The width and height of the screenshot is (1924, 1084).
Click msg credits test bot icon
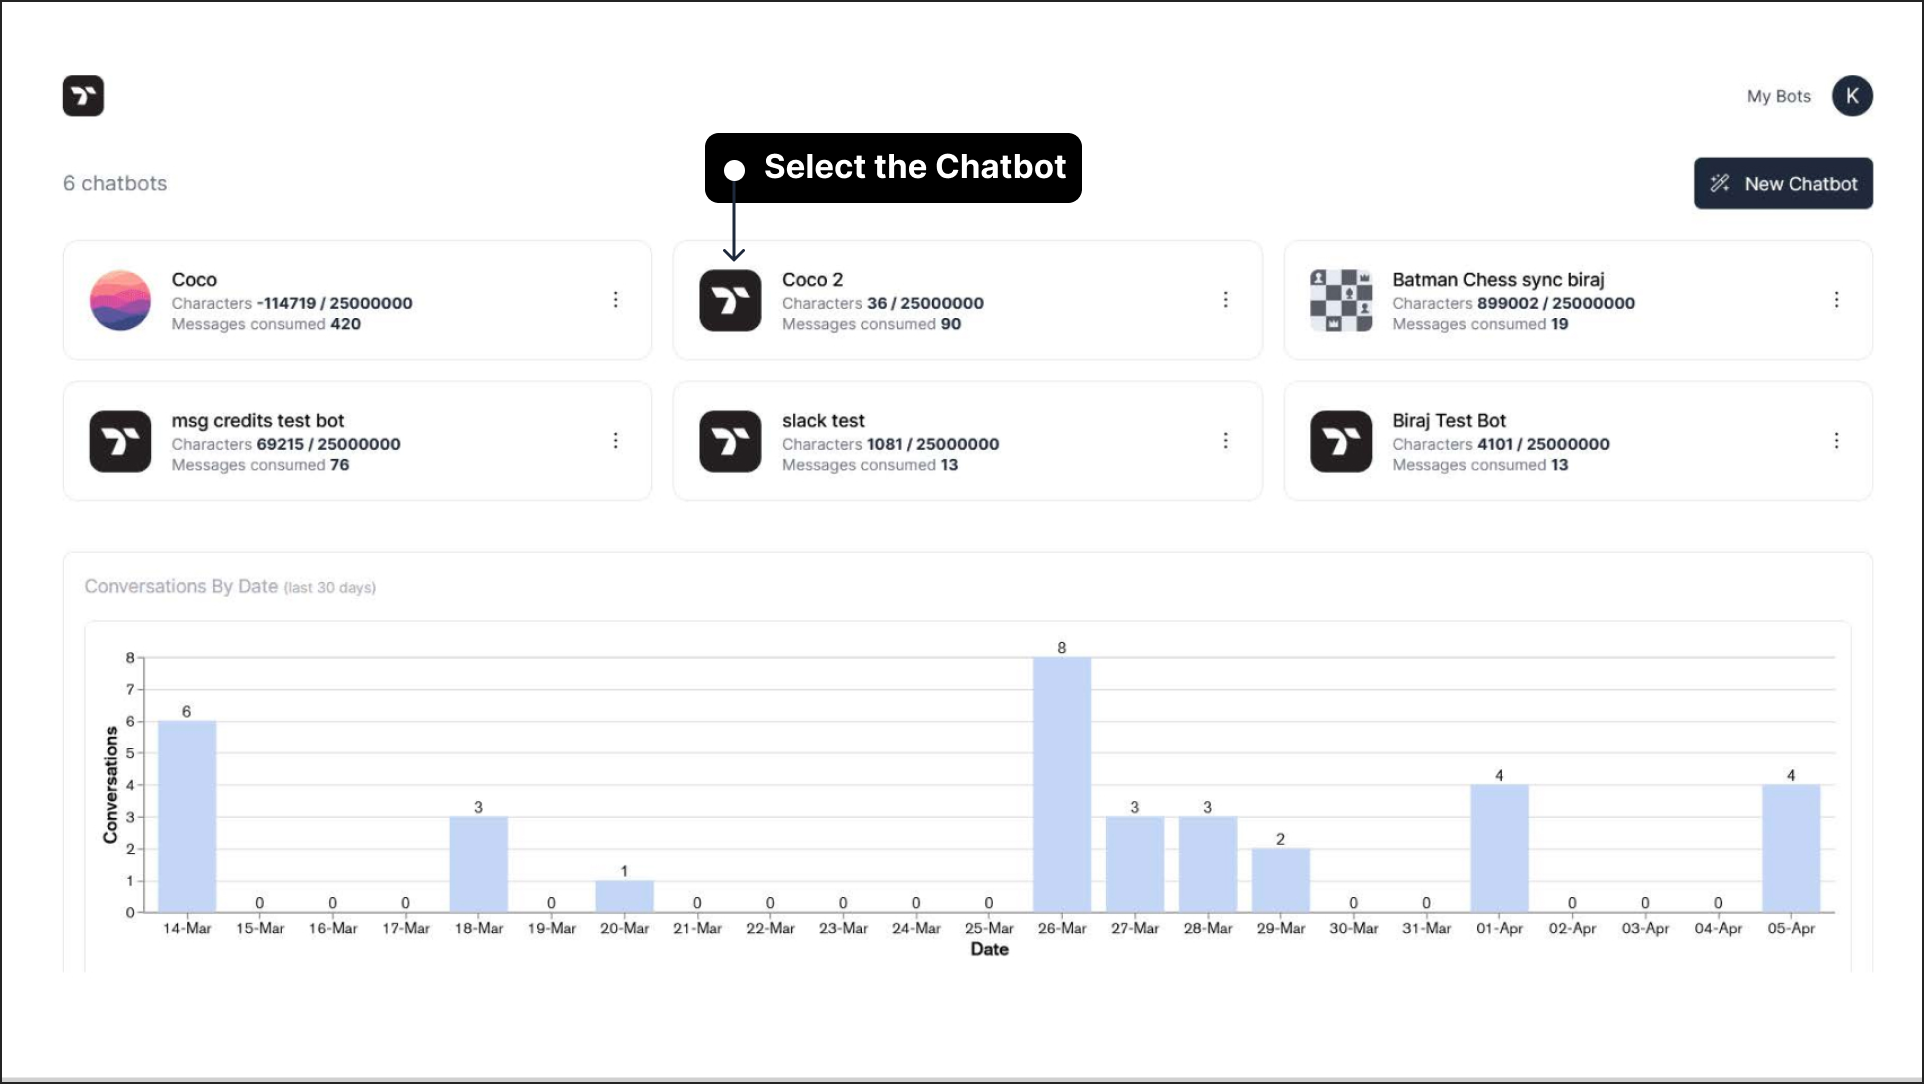coord(119,442)
